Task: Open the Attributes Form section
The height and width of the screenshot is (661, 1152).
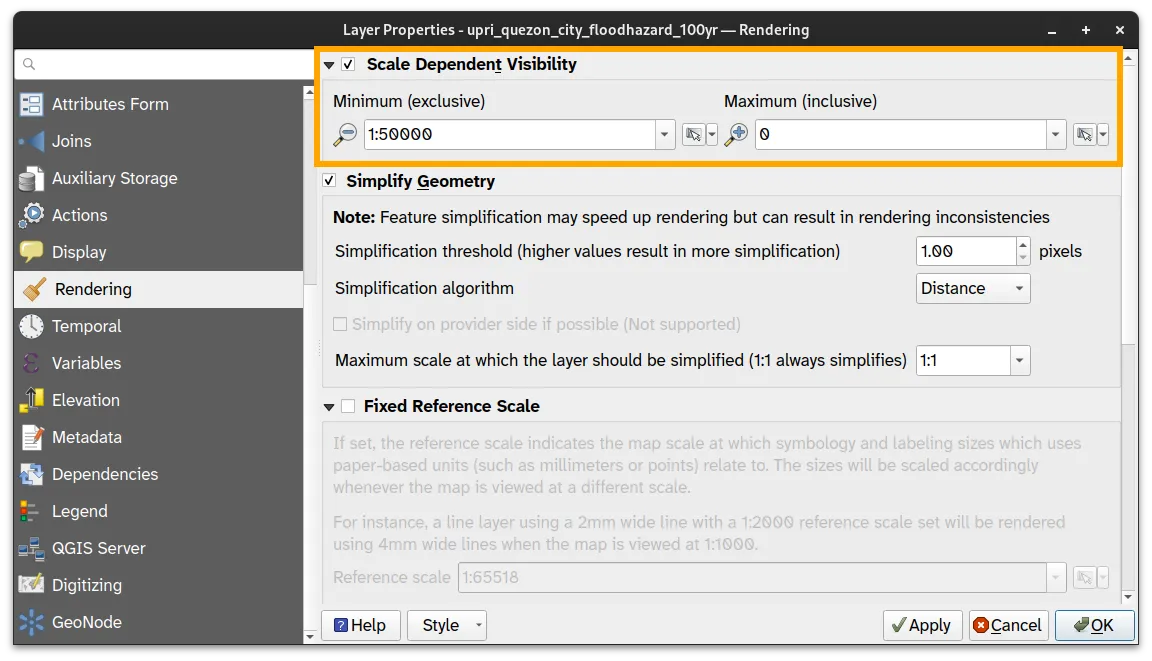Action: tap(110, 104)
